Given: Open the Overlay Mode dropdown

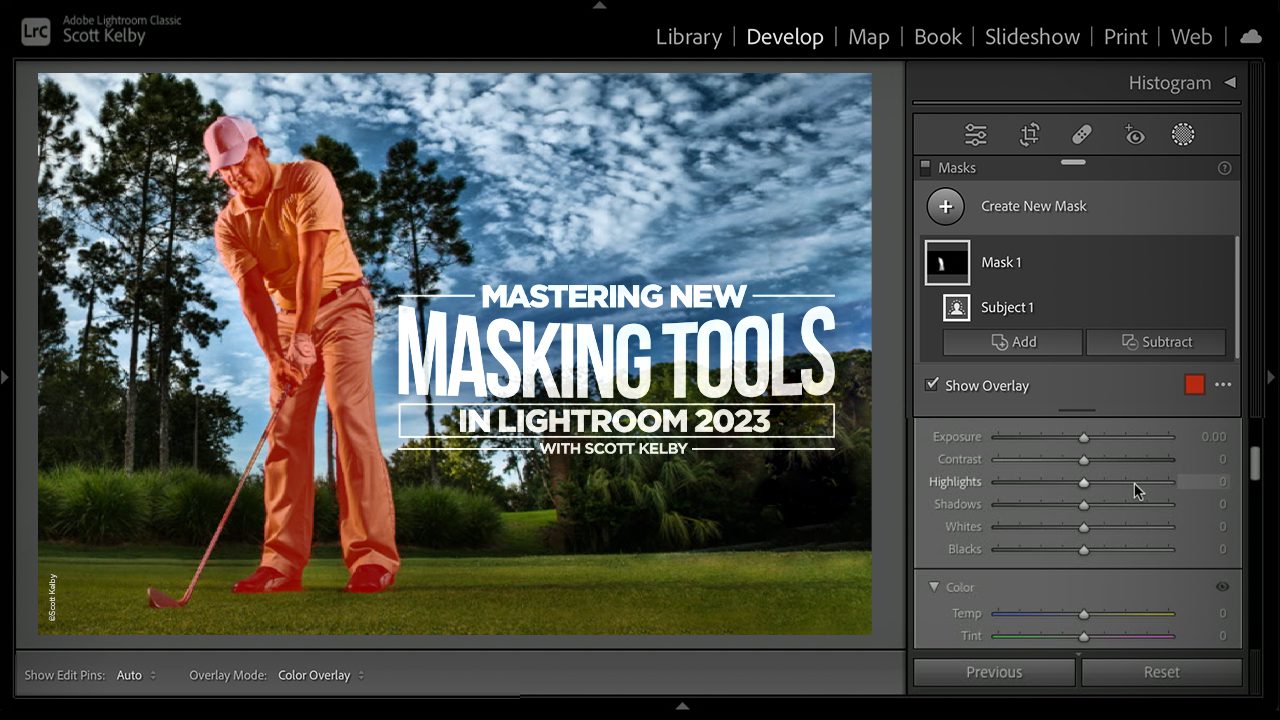Looking at the screenshot, I should [321, 675].
